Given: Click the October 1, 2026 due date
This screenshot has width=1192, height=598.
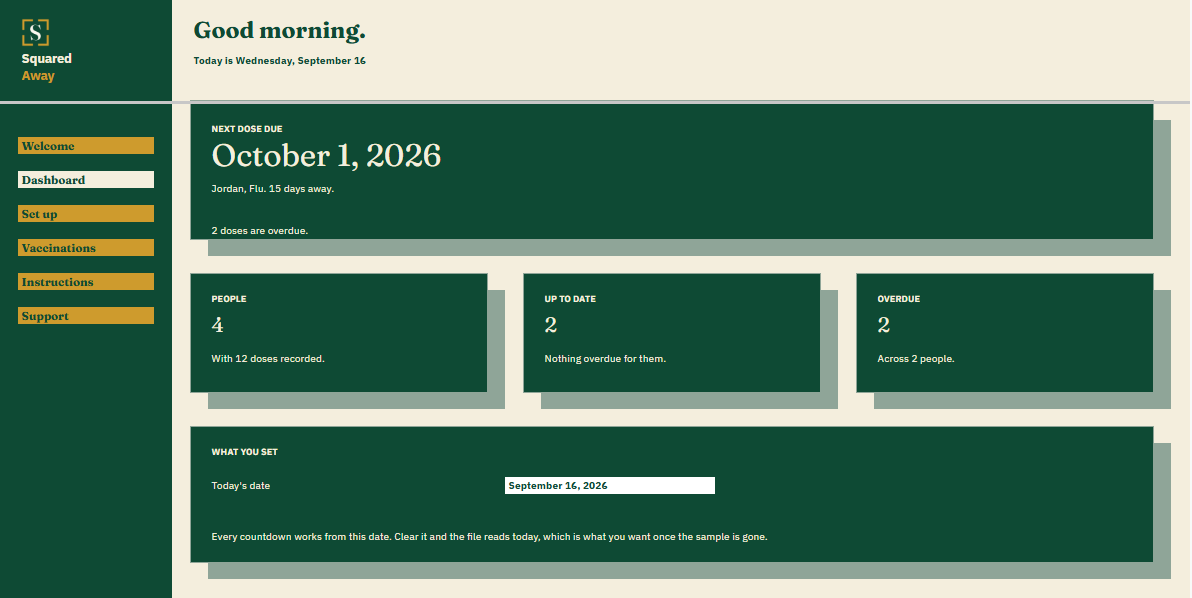Looking at the screenshot, I should point(326,156).
